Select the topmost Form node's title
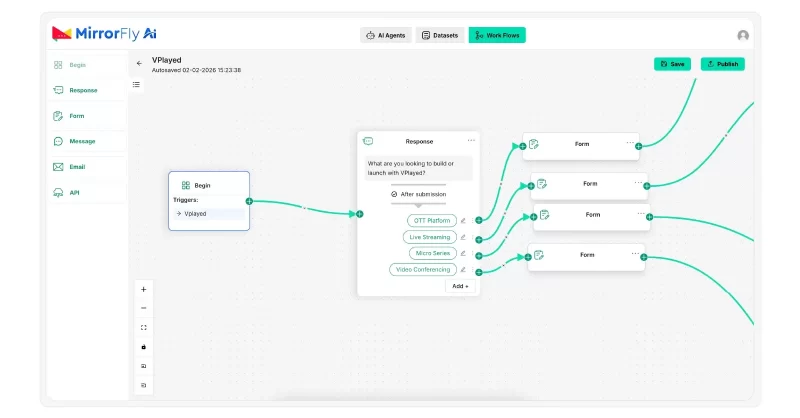 pyautogui.click(x=582, y=144)
